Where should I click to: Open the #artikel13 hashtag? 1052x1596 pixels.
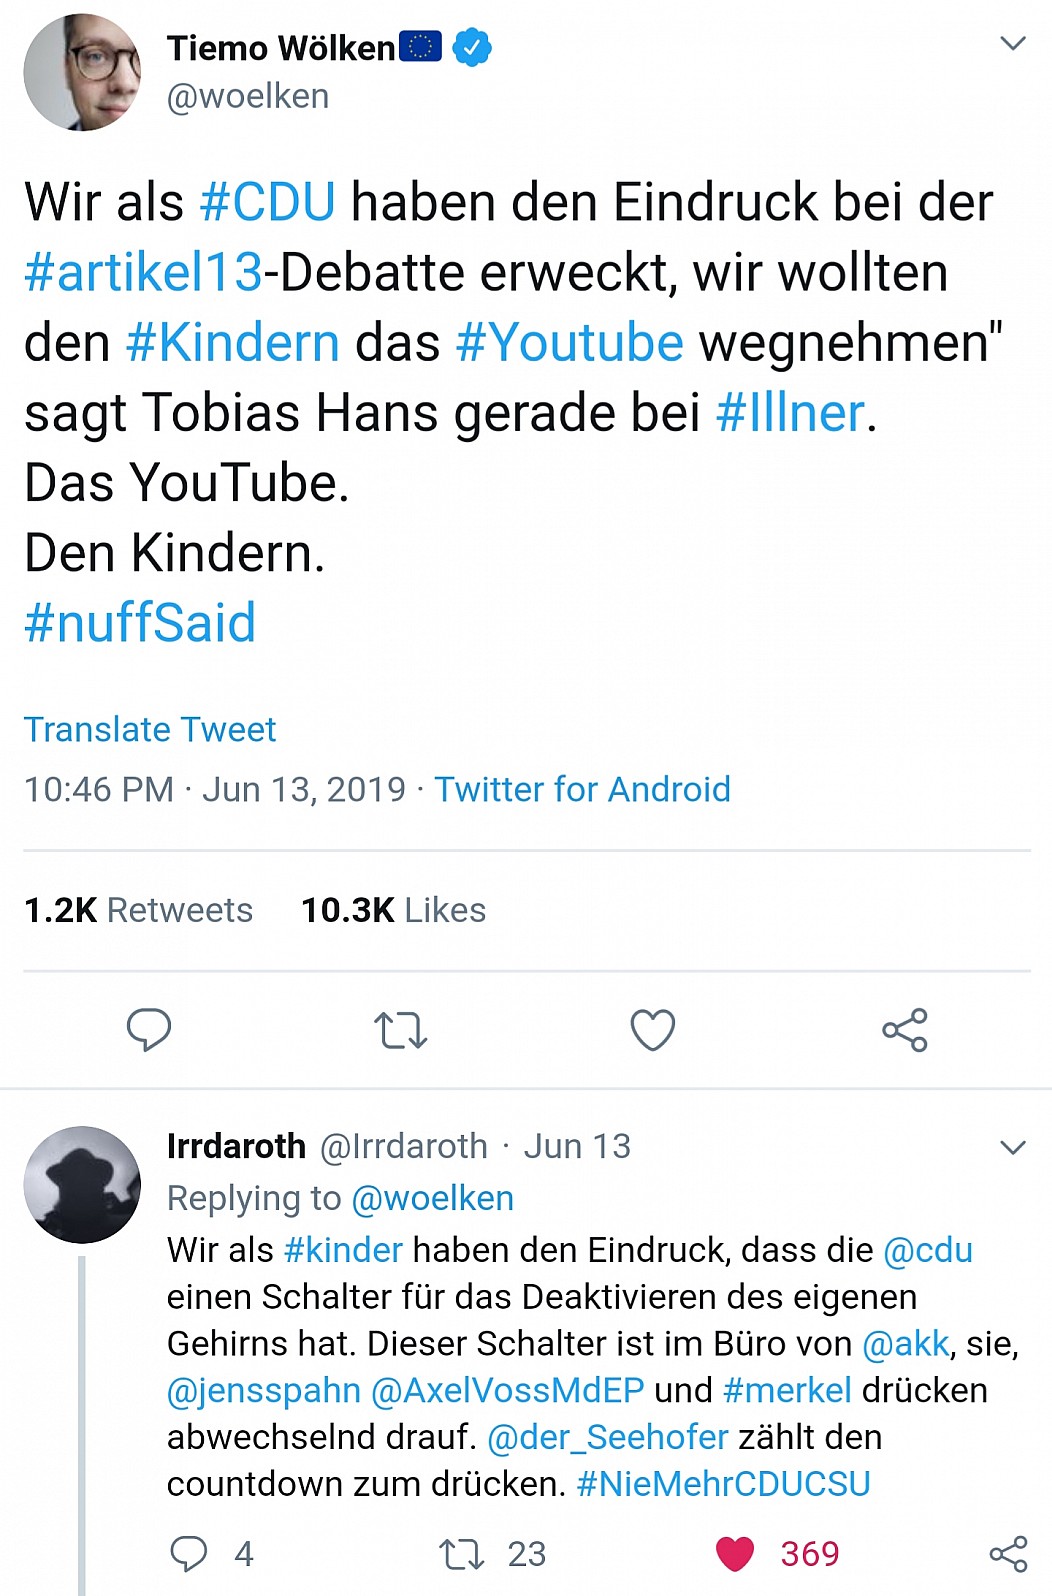click(143, 272)
